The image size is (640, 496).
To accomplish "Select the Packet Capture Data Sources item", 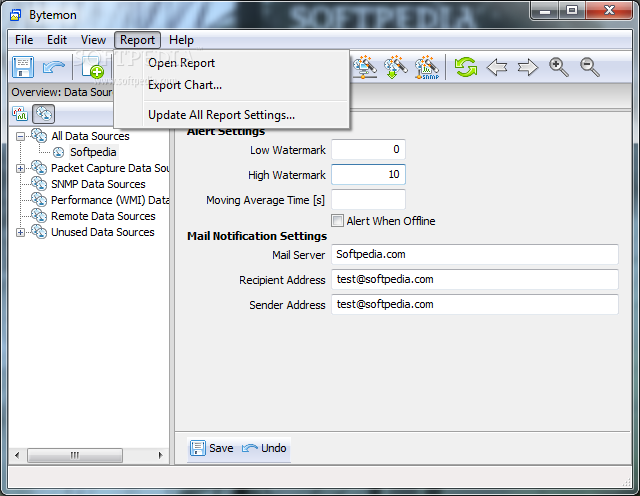I will coord(110,168).
